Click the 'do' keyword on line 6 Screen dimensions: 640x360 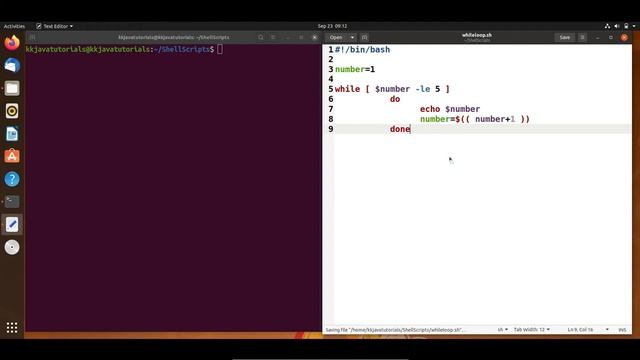395,99
